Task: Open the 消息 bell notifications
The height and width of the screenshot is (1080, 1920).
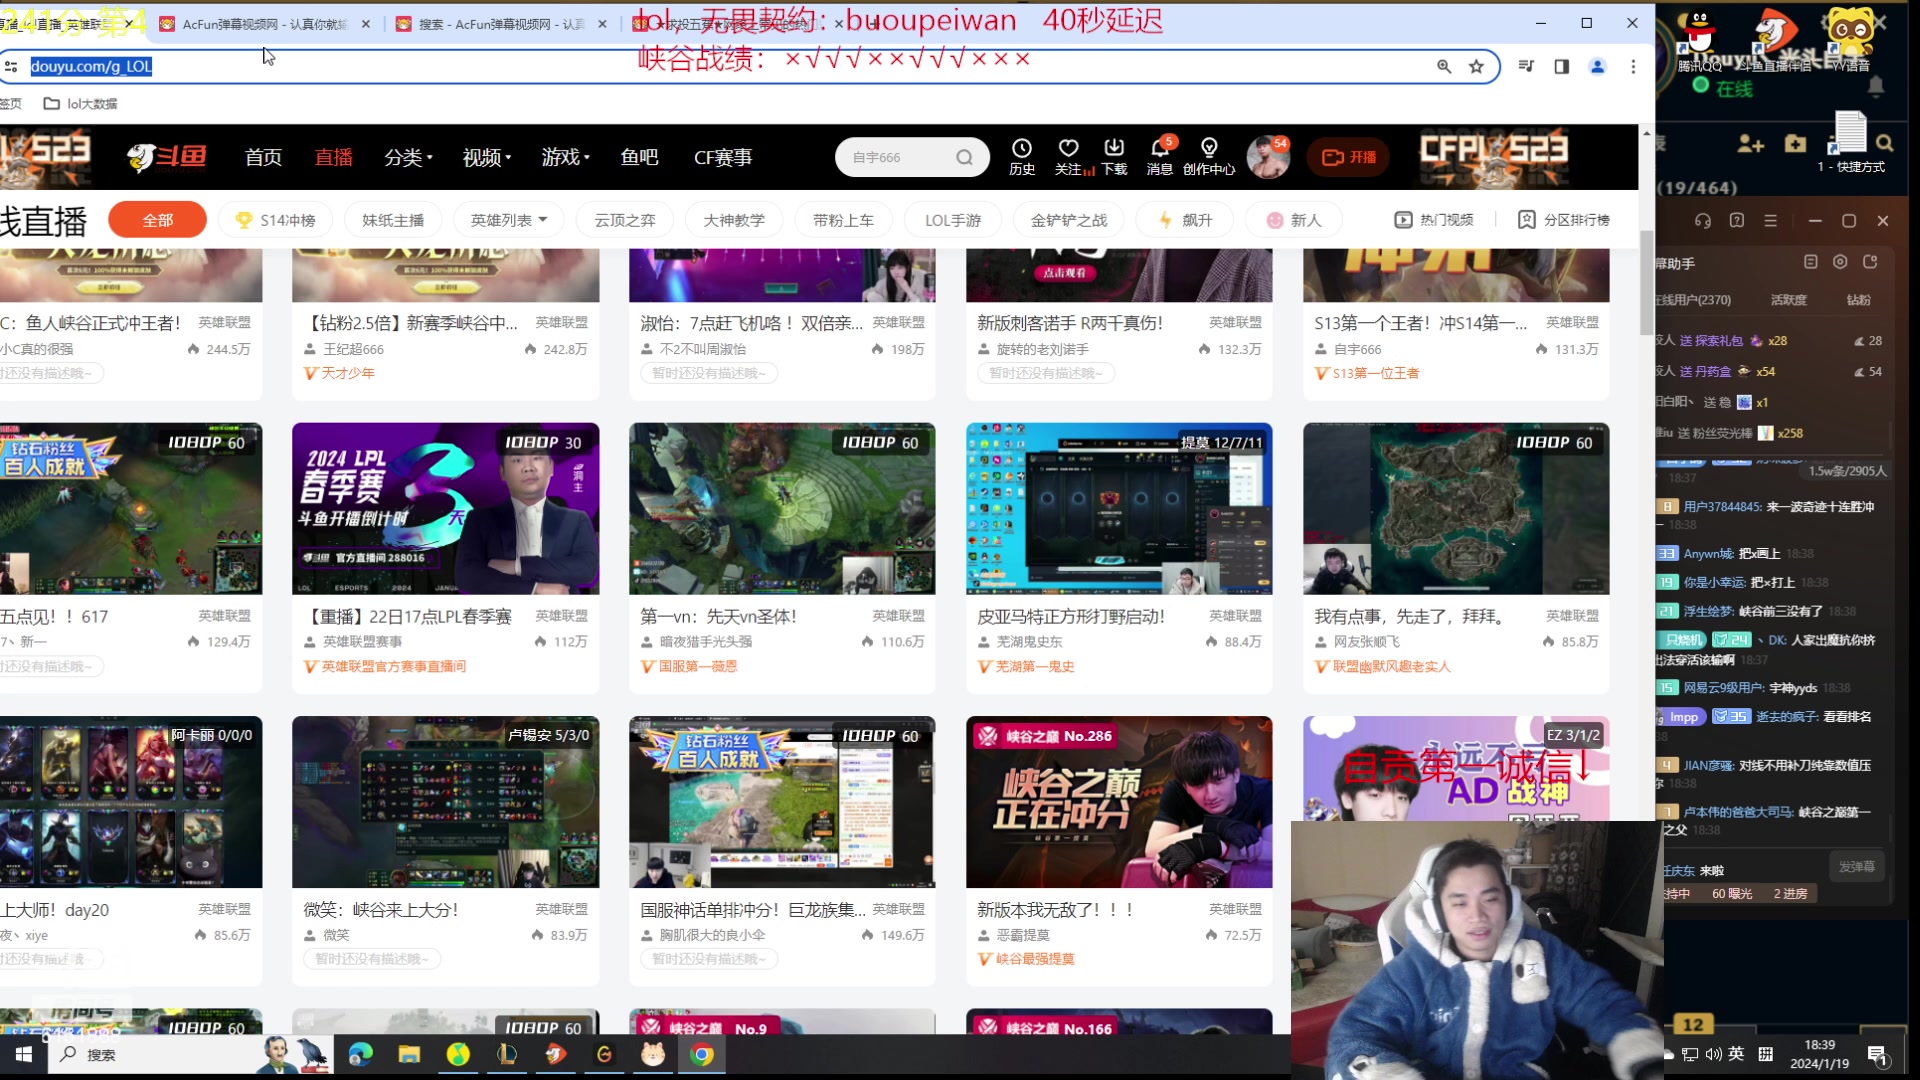Action: [1160, 150]
